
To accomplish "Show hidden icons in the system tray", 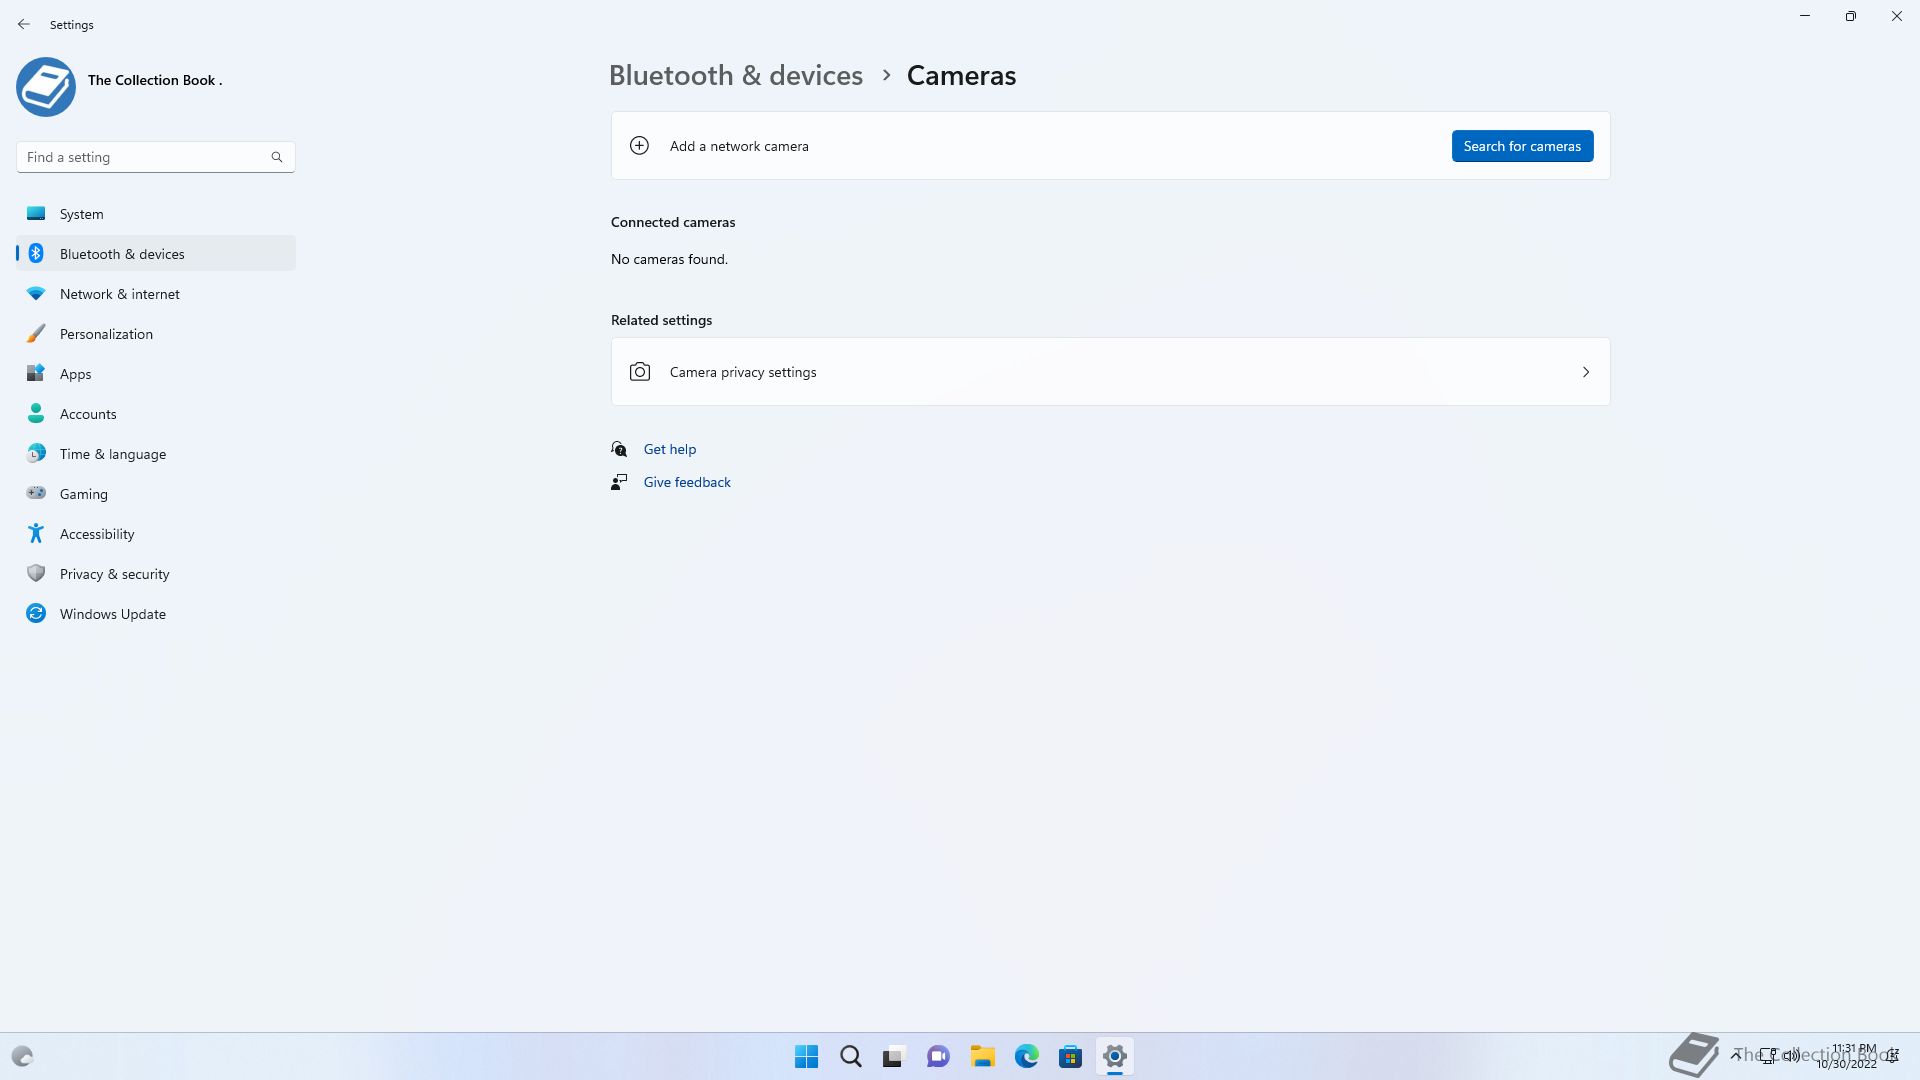I will [1736, 1055].
